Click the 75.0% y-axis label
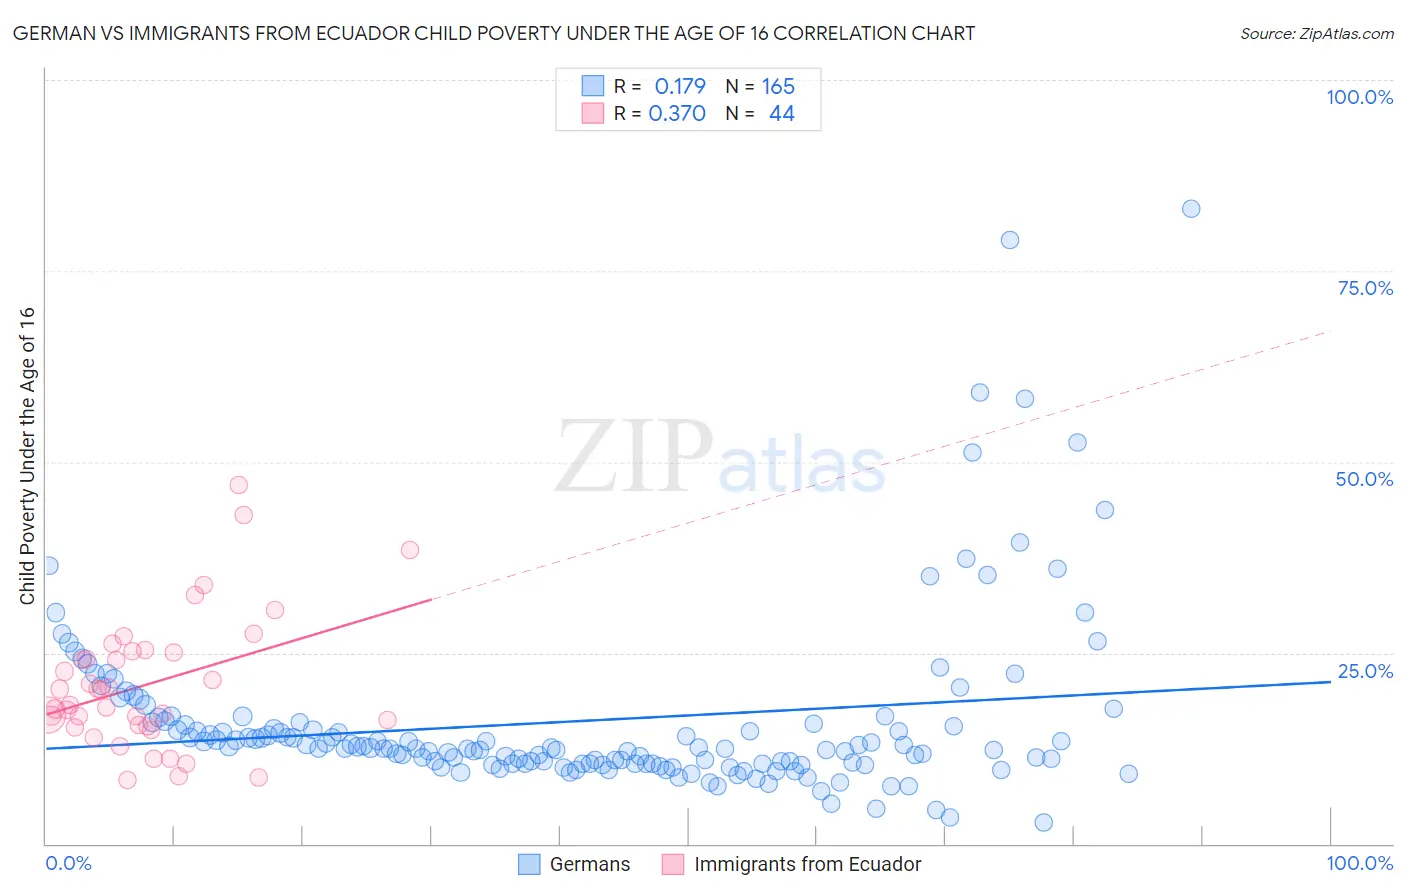 coord(1365,288)
